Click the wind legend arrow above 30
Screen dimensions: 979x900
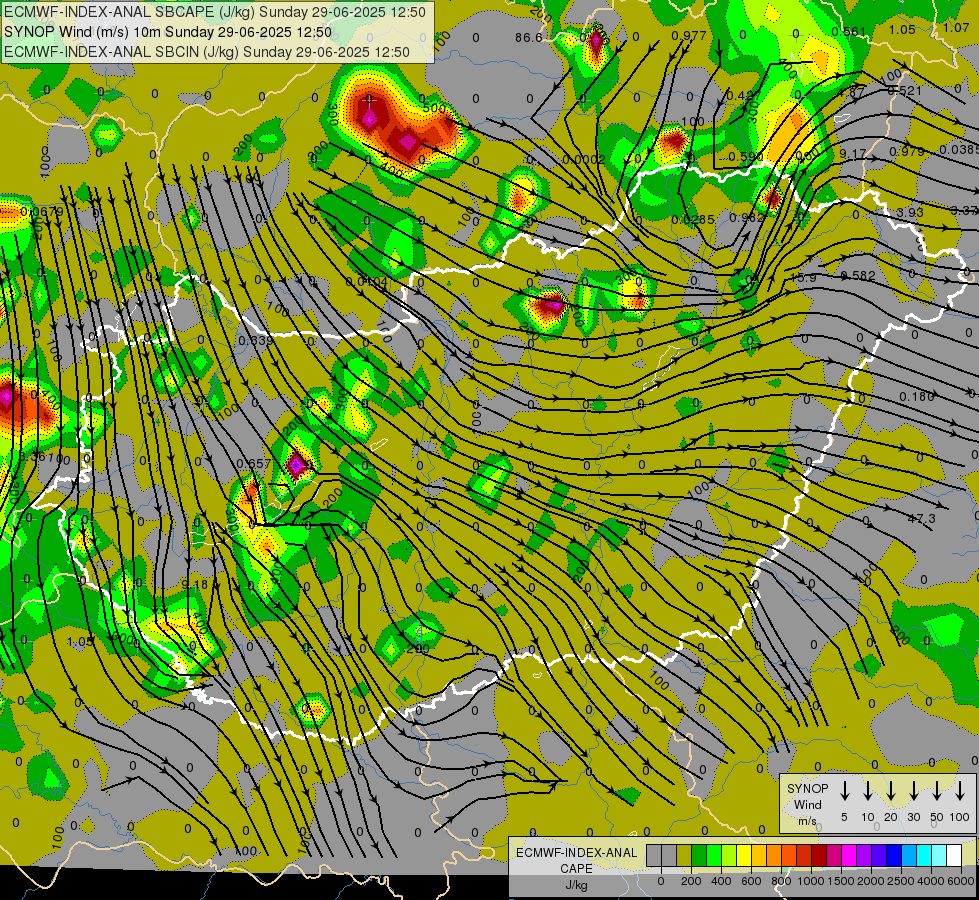(x=913, y=791)
